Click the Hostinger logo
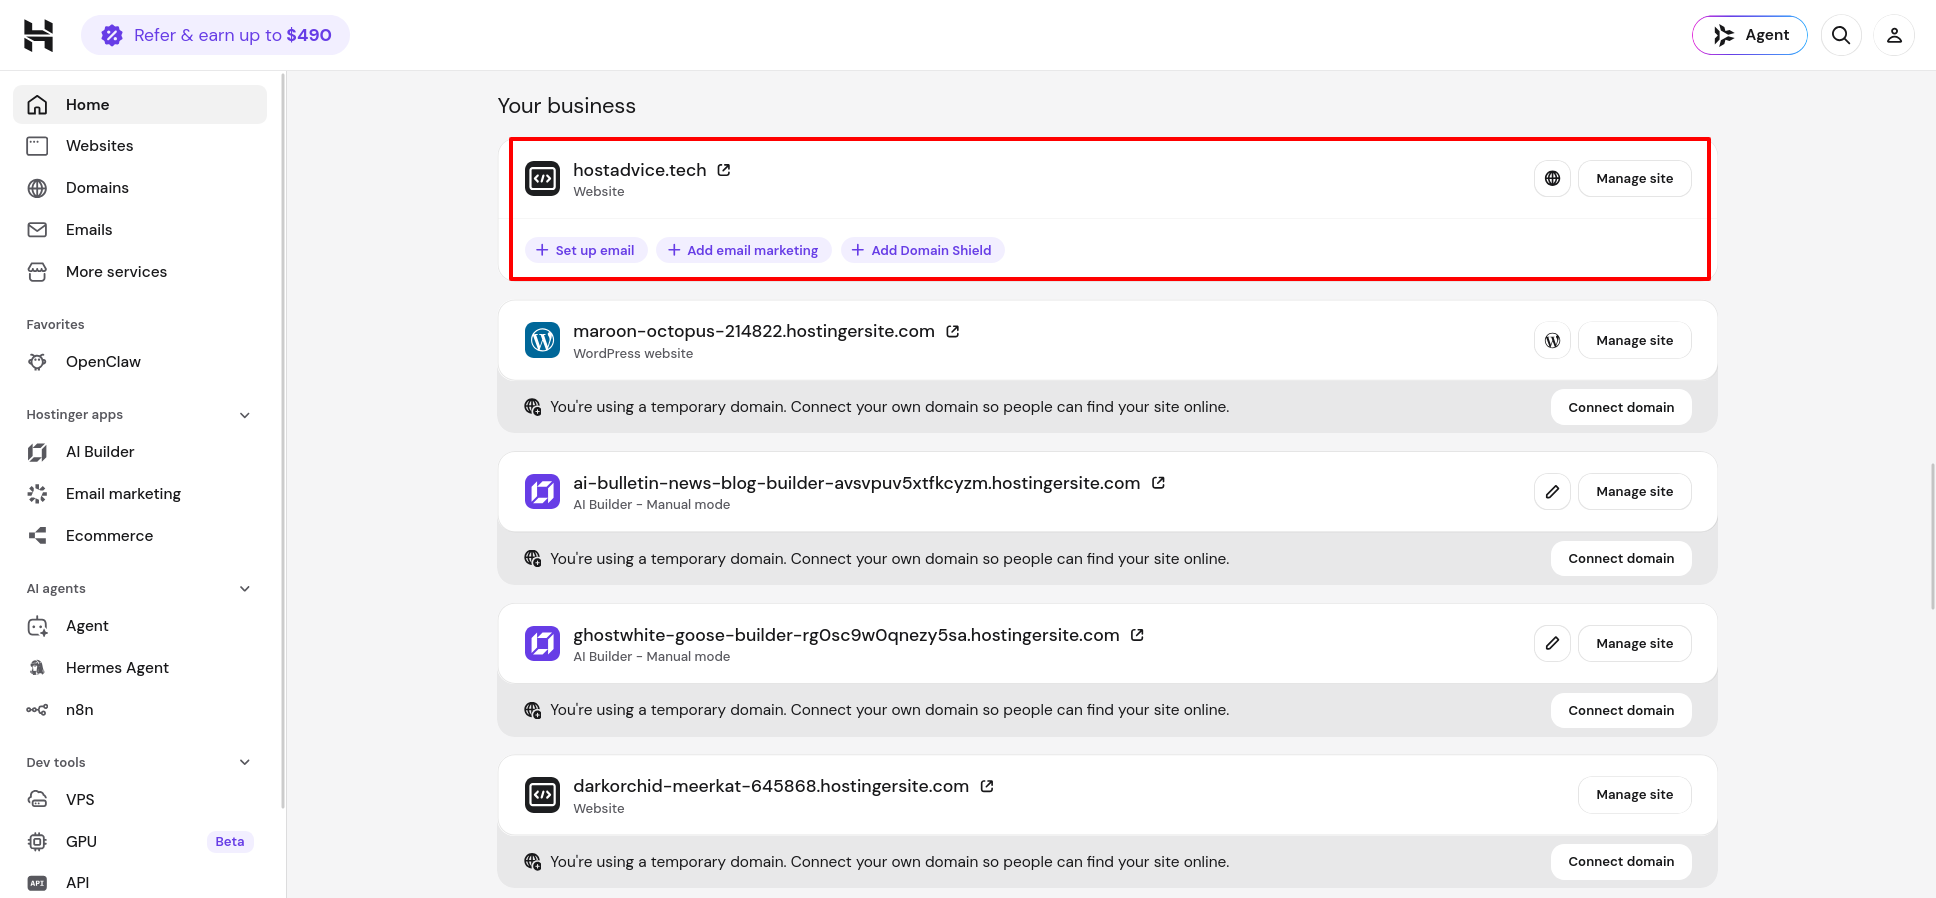Image resolution: width=1936 pixels, height=898 pixels. pyautogui.click(x=38, y=35)
